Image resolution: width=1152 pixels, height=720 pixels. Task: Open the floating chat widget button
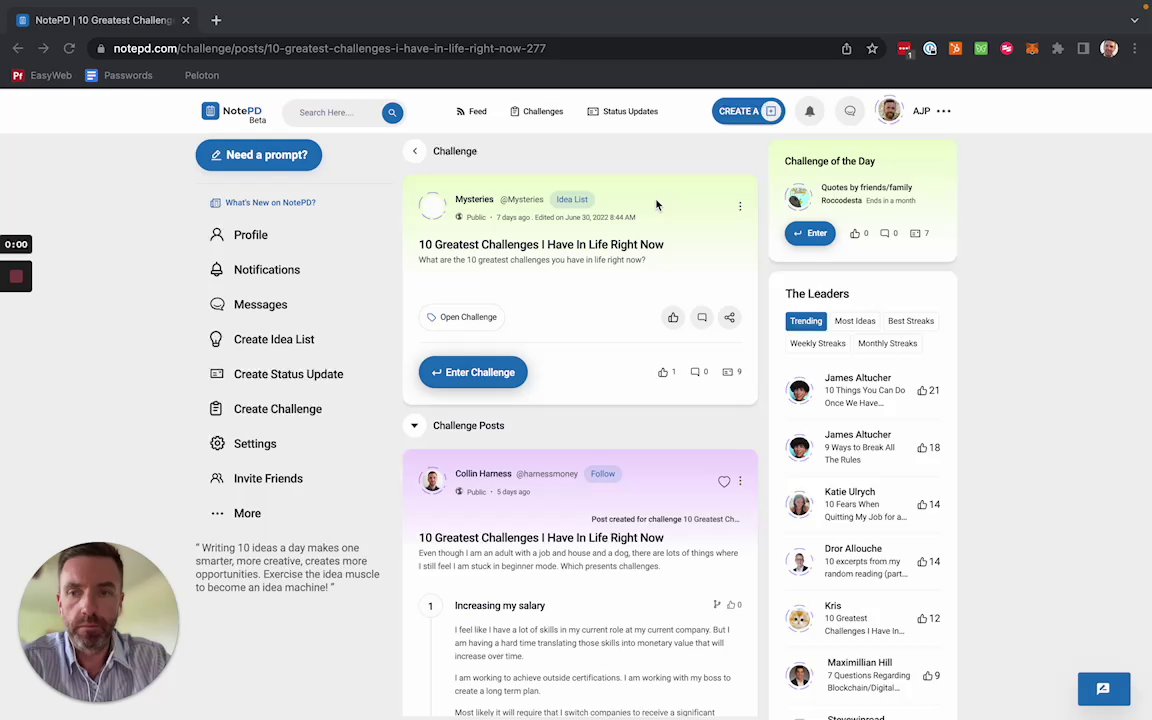(x=1104, y=688)
